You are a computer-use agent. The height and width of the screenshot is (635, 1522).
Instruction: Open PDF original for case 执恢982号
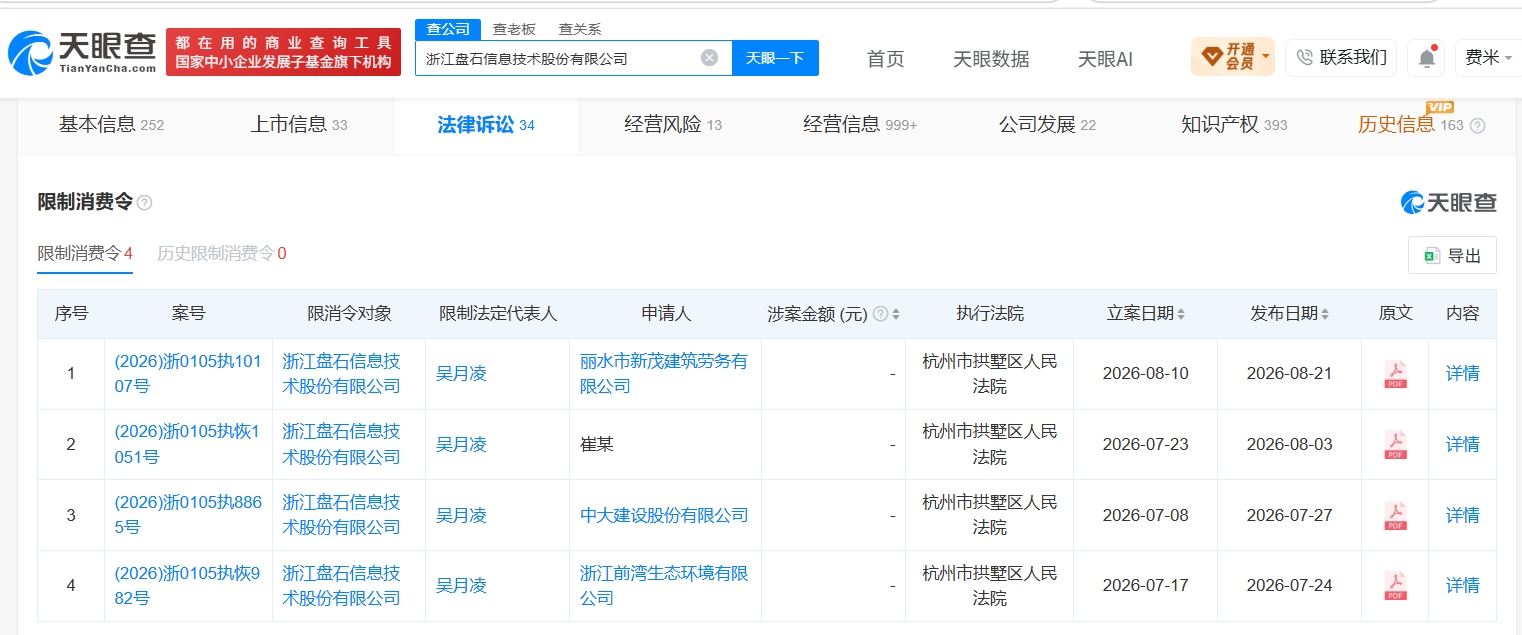tap(1395, 585)
